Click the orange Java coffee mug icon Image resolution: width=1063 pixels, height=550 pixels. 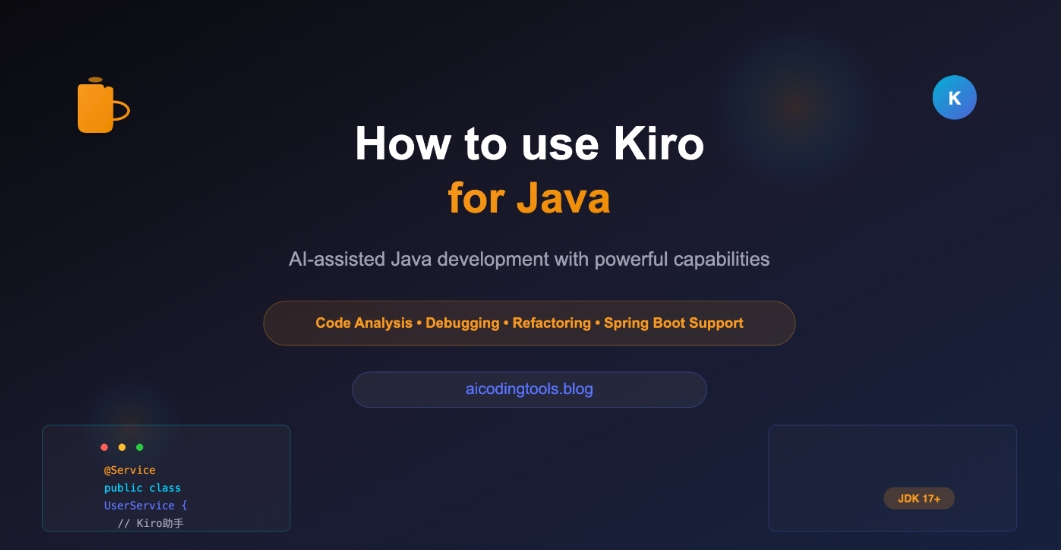pyautogui.click(x=103, y=105)
